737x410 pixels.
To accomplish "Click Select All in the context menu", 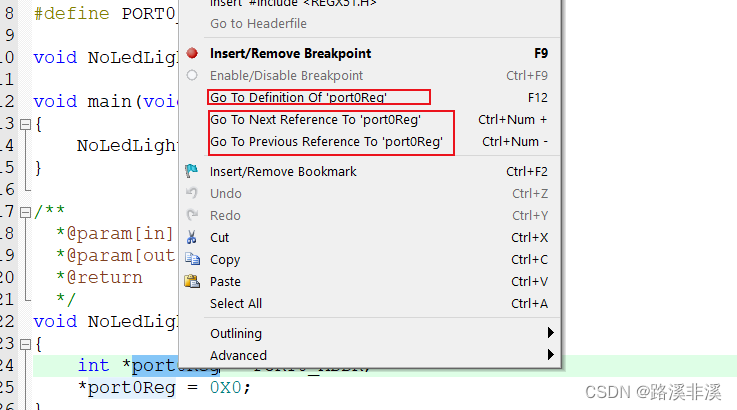I will point(236,303).
